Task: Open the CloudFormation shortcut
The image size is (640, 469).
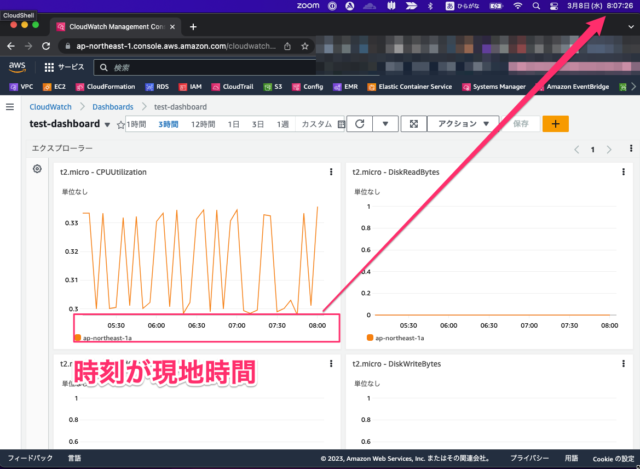Action: tap(105, 87)
